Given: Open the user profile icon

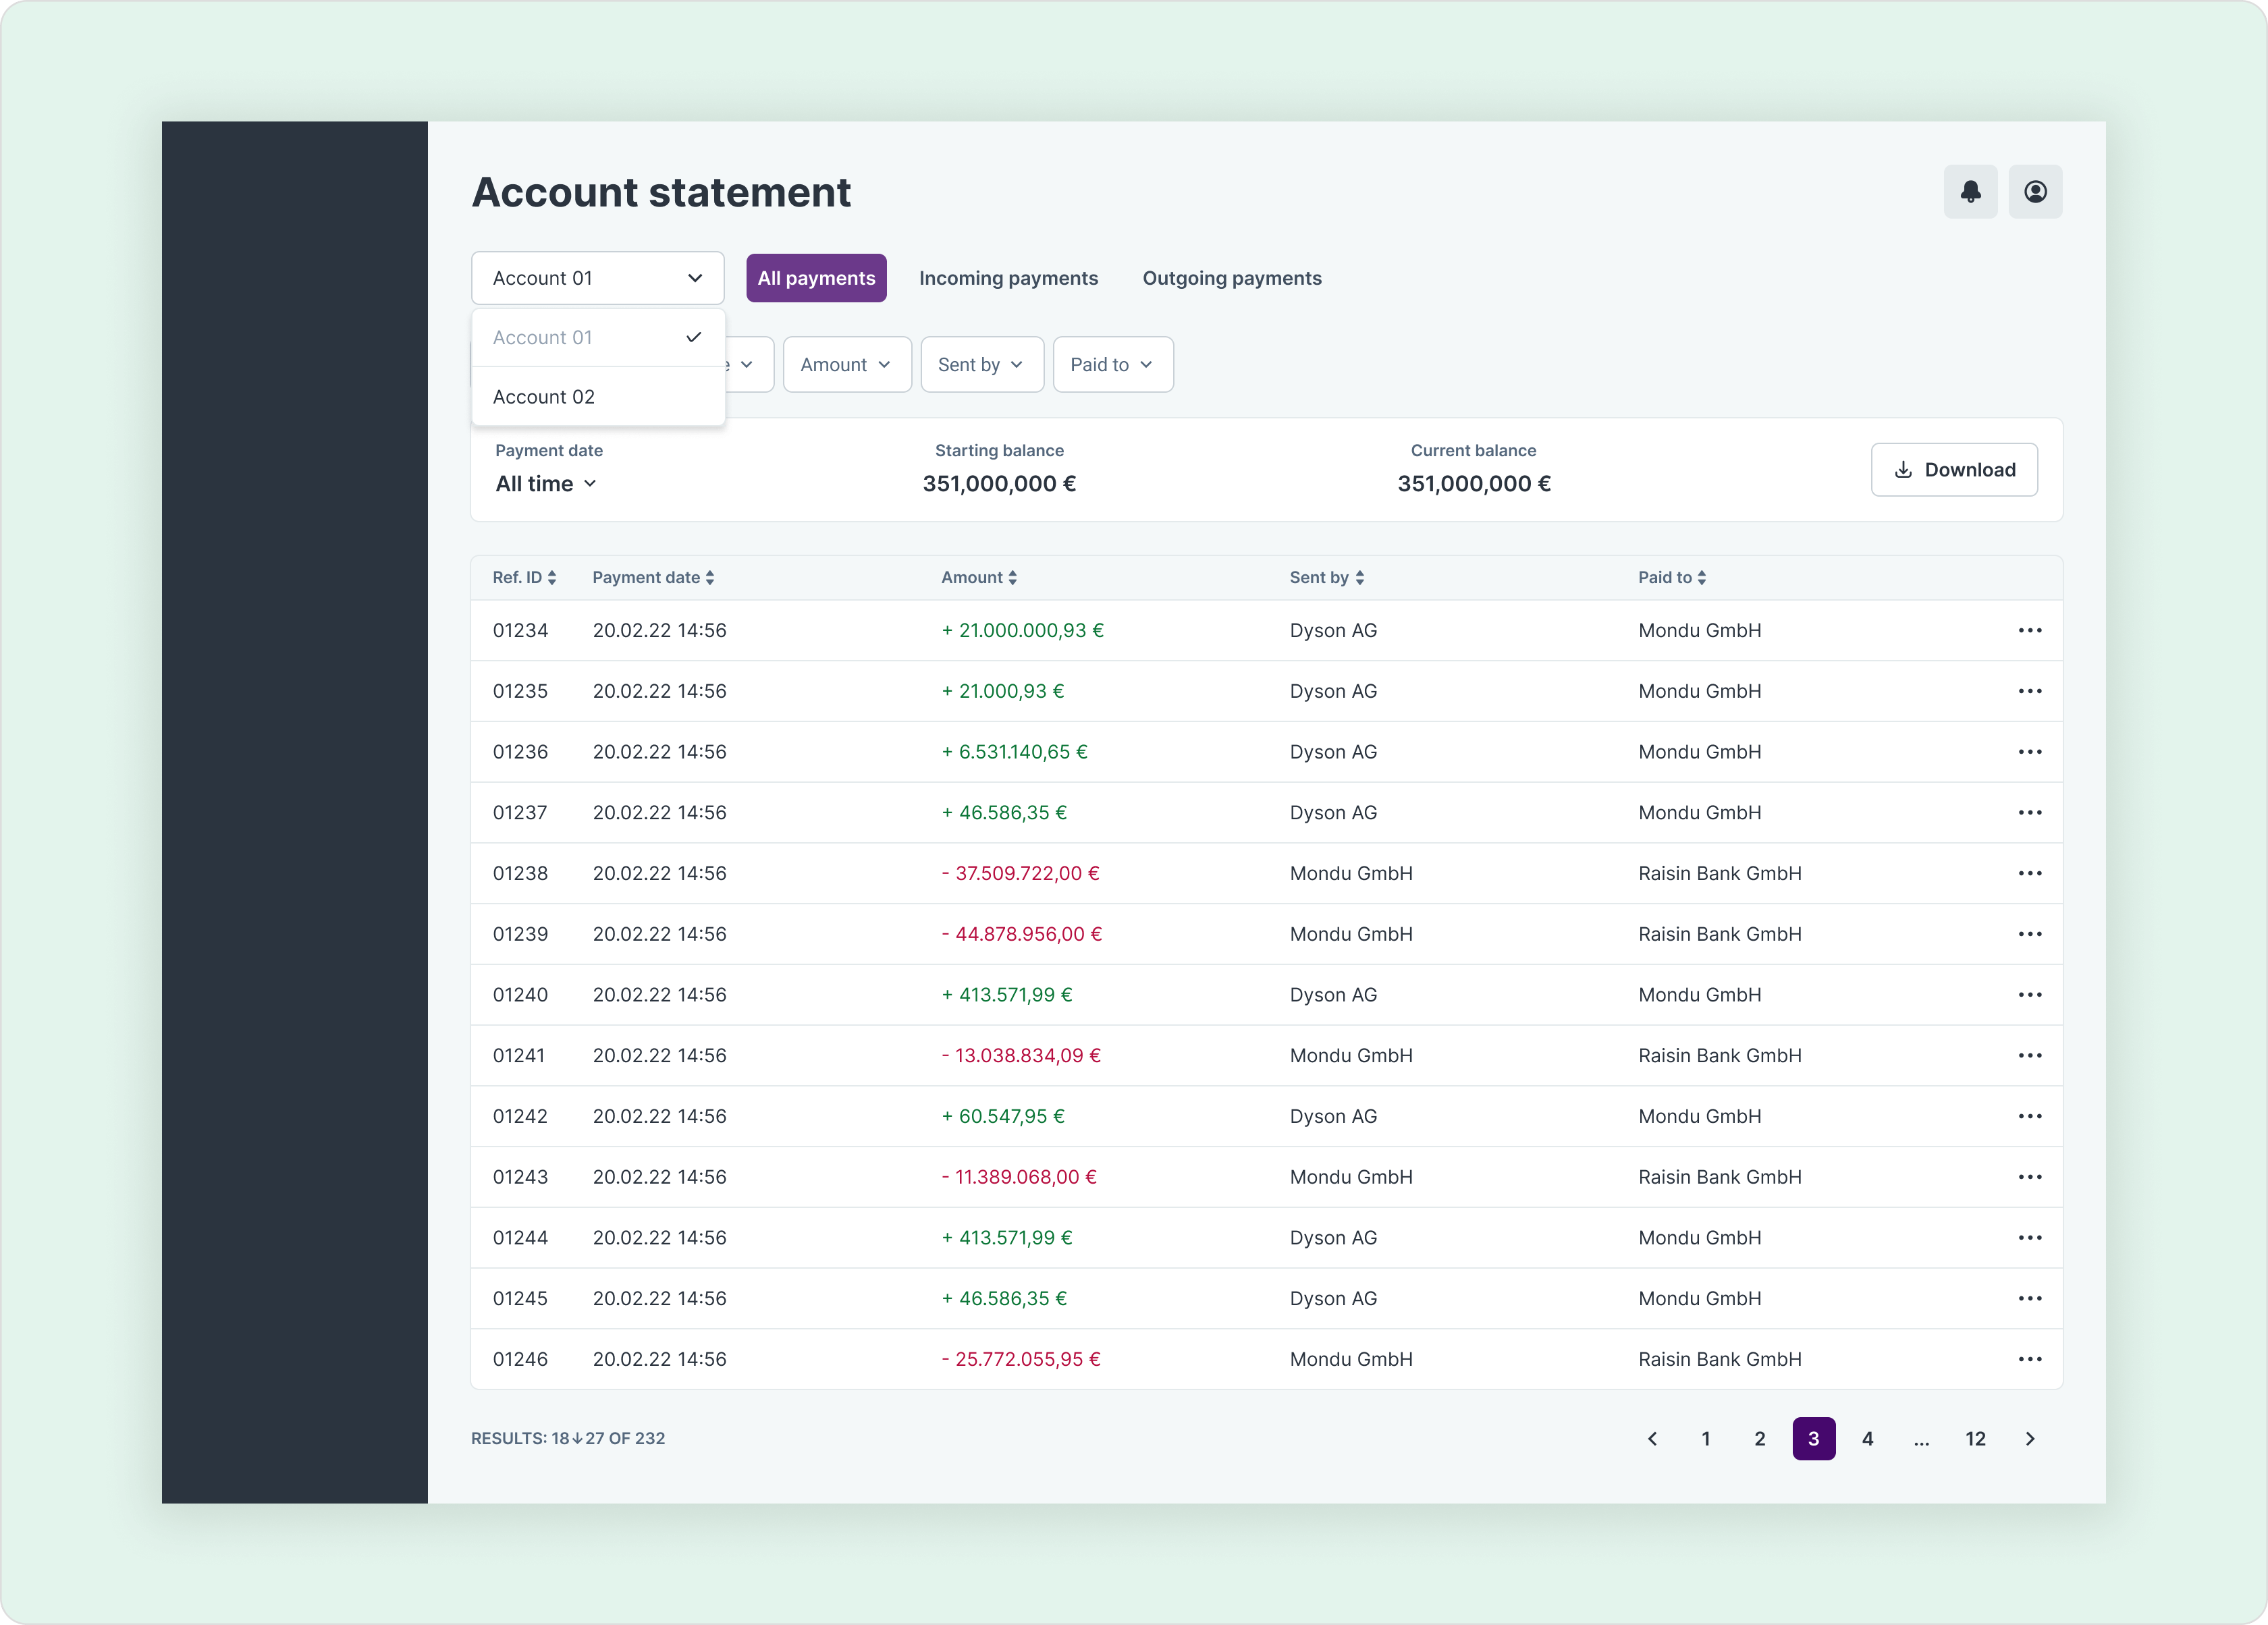Looking at the screenshot, I should coord(2035,191).
